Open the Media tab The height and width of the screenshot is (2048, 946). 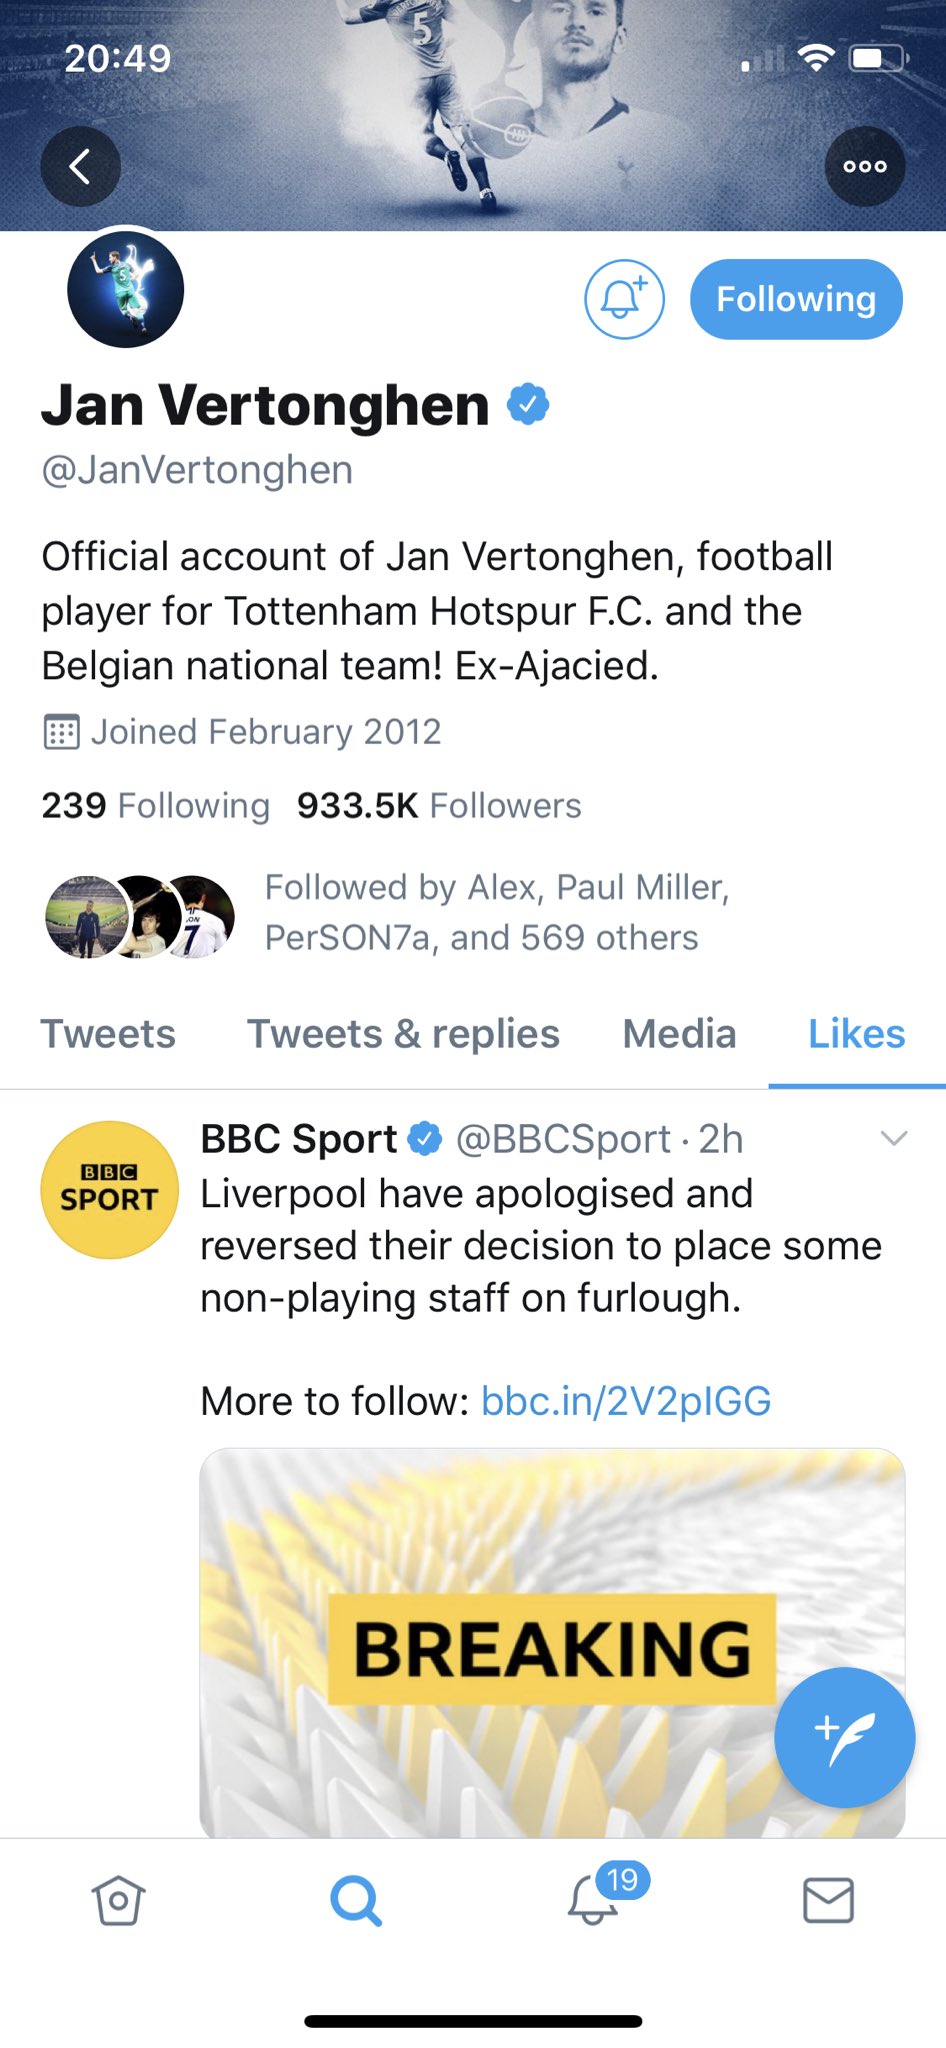point(679,1034)
